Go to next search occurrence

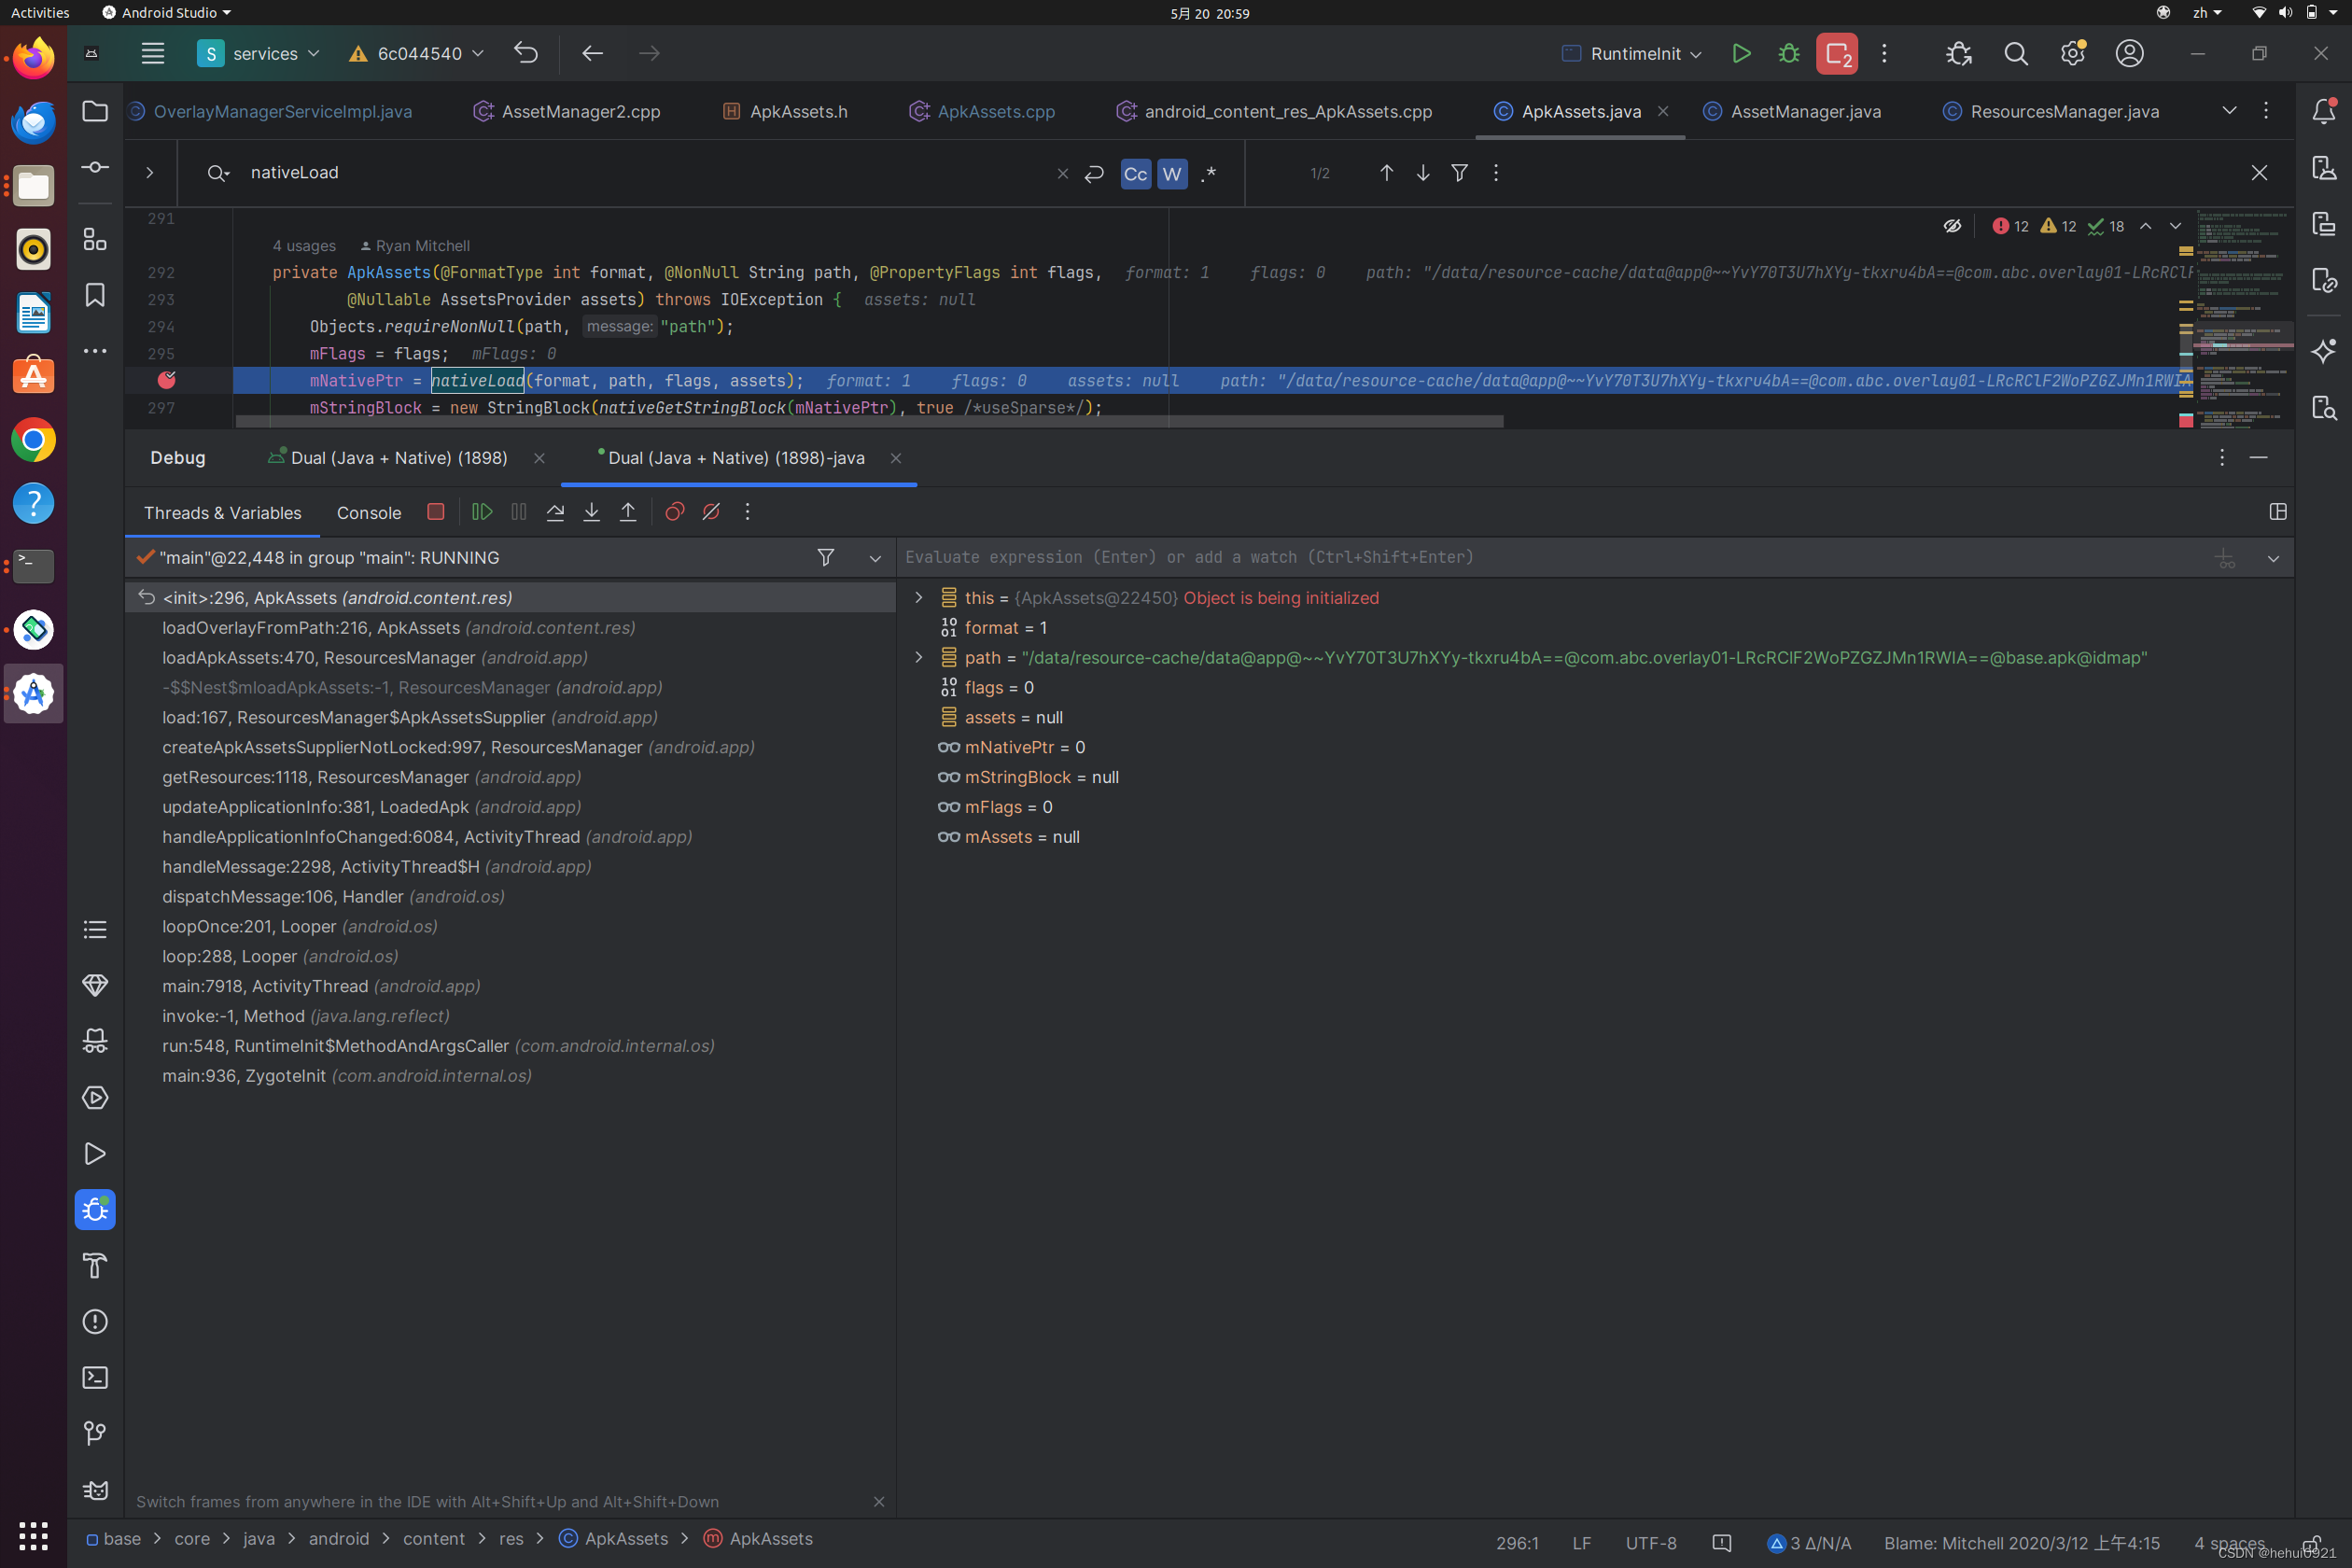1423,173
